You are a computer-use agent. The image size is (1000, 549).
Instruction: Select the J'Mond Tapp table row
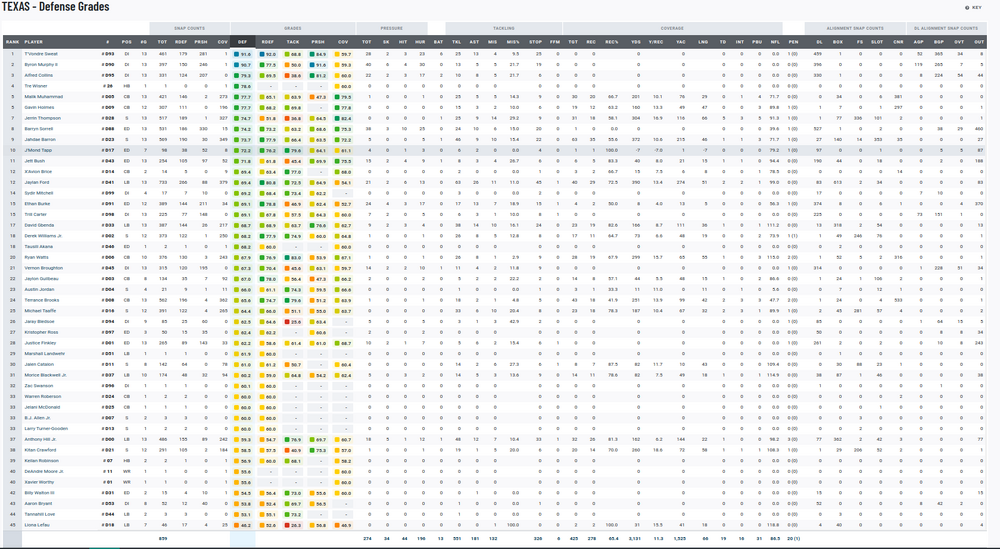pos(500,150)
